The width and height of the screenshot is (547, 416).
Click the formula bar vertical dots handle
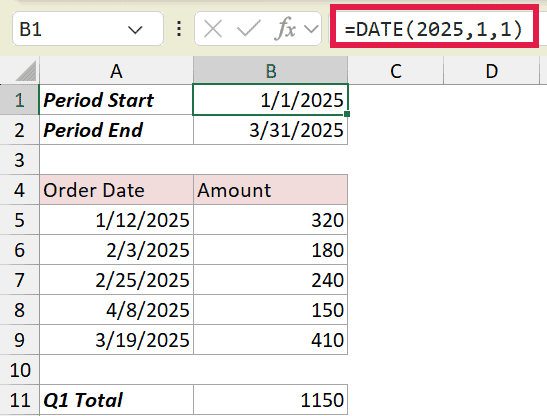point(179,29)
